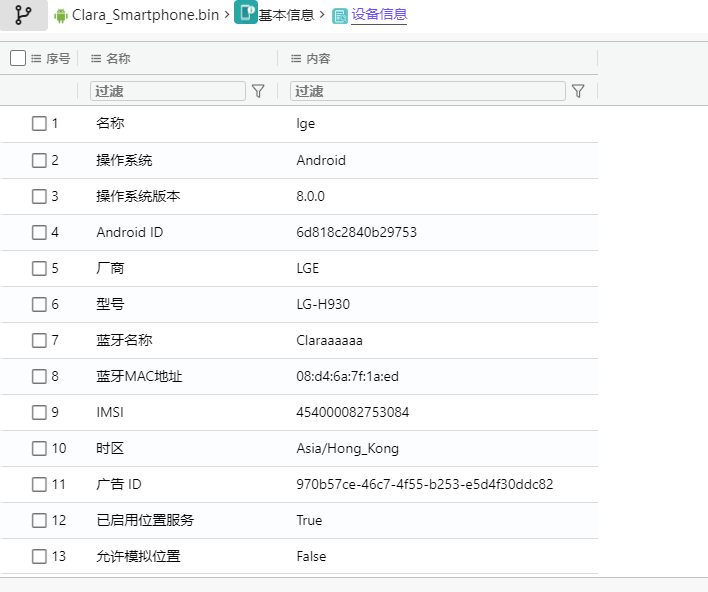Select the LG-H930 model value
708x592 pixels.
[323, 304]
